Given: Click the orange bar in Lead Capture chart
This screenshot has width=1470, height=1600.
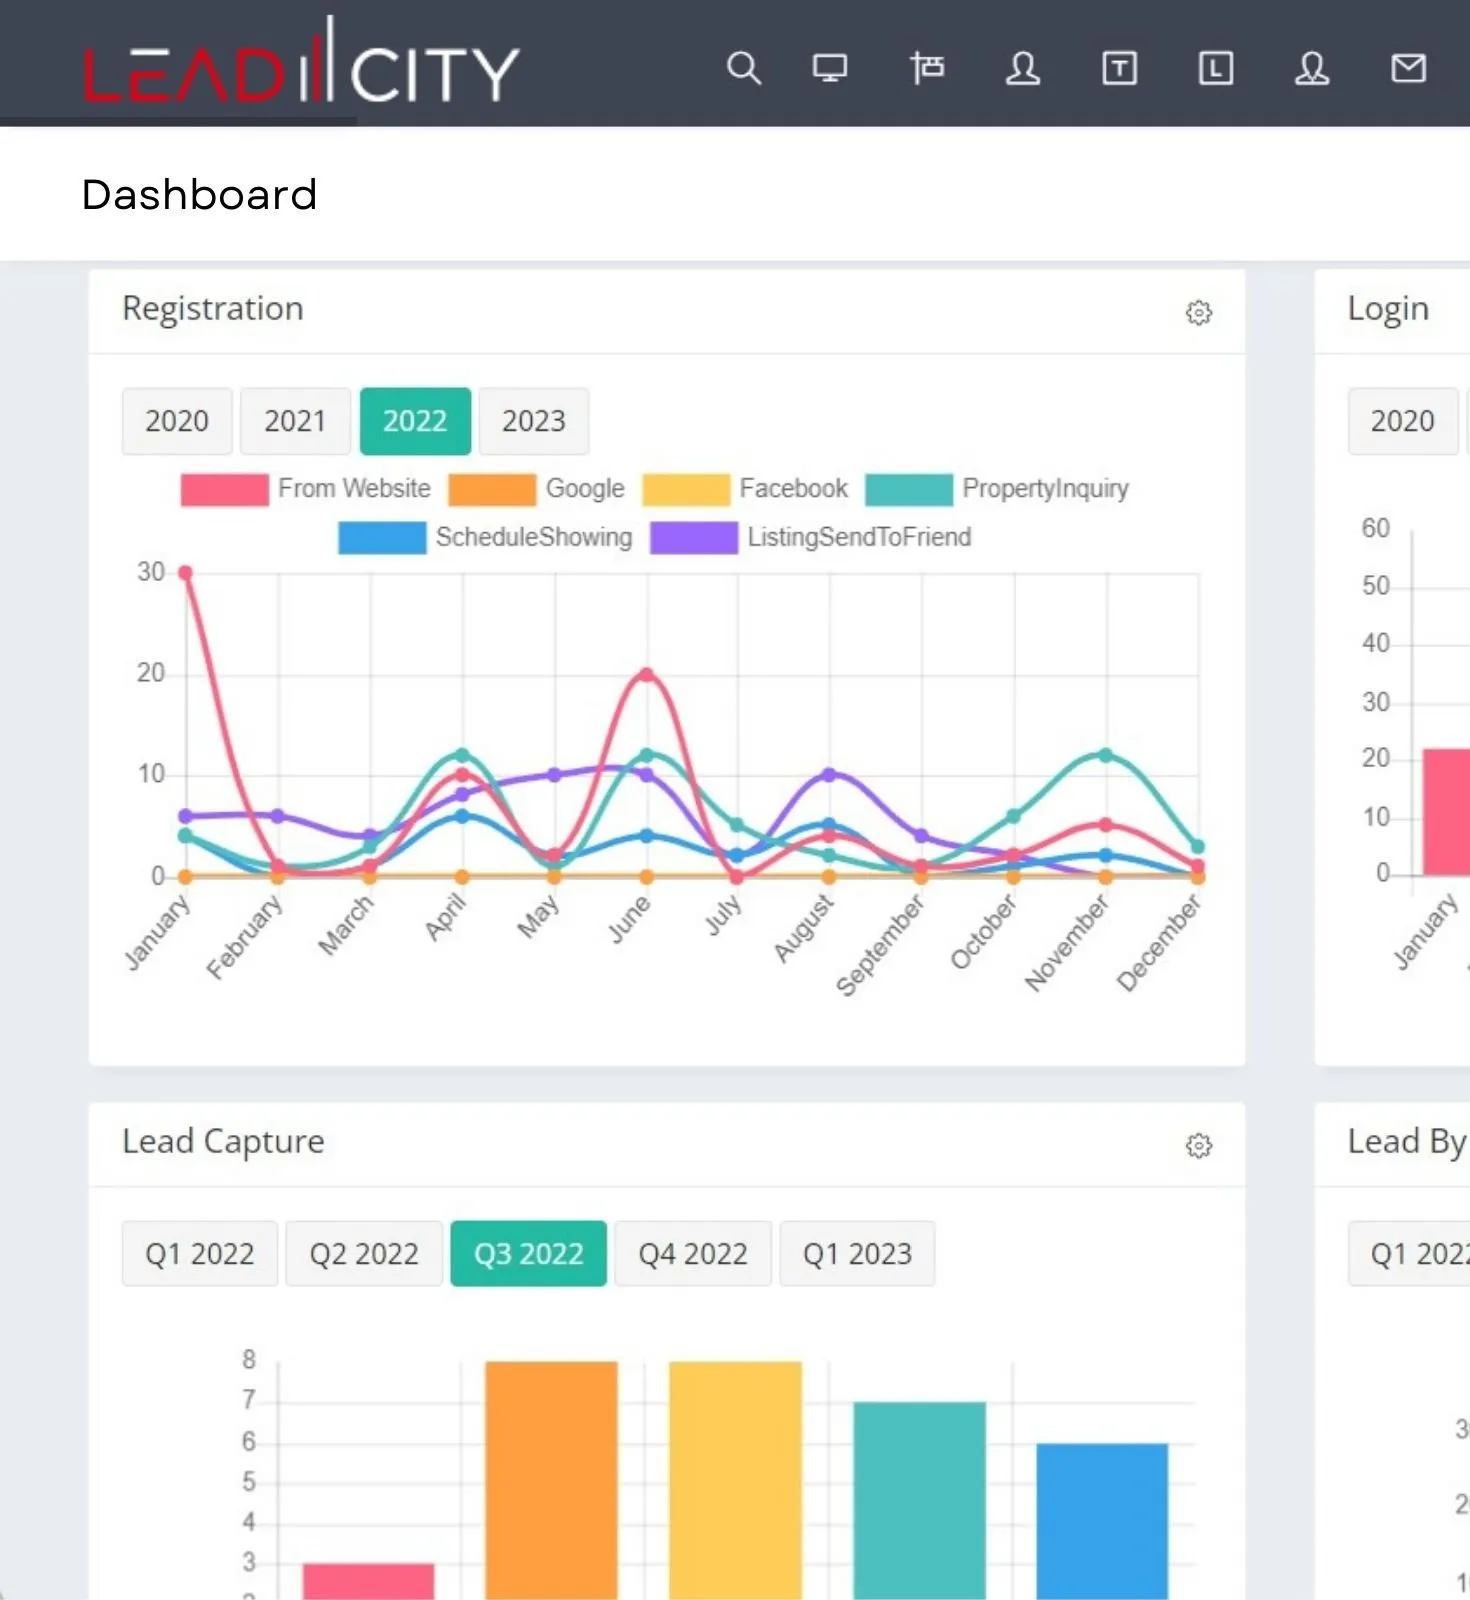Looking at the screenshot, I should (x=551, y=1480).
